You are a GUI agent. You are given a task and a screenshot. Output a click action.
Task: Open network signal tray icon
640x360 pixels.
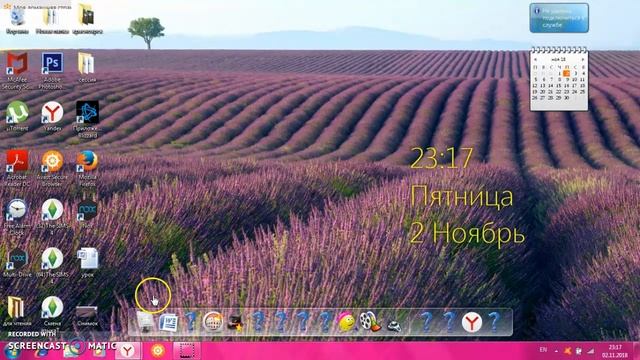point(590,351)
